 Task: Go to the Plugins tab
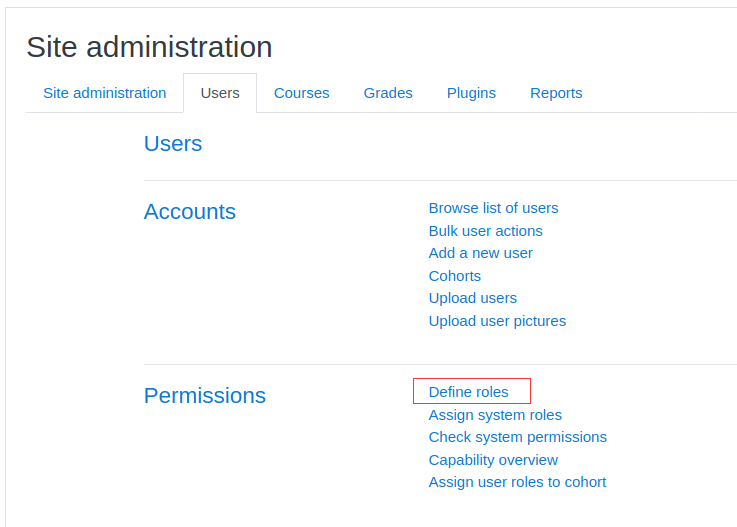(x=471, y=93)
